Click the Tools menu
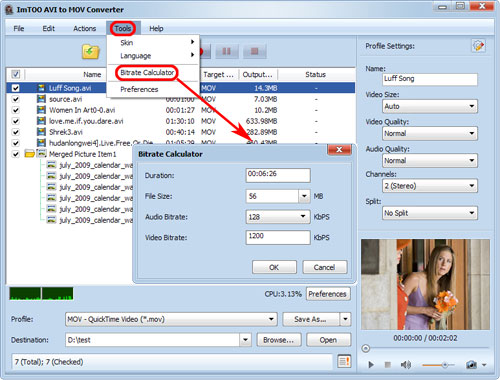Image resolution: width=500 pixels, height=380 pixels. click(x=123, y=28)
